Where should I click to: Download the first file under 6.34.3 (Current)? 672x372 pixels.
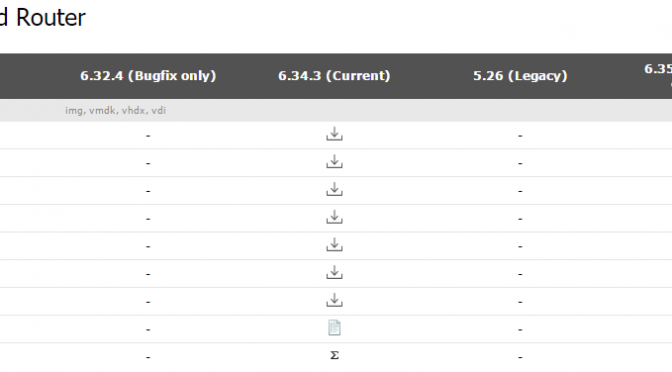tap(334, 134)
